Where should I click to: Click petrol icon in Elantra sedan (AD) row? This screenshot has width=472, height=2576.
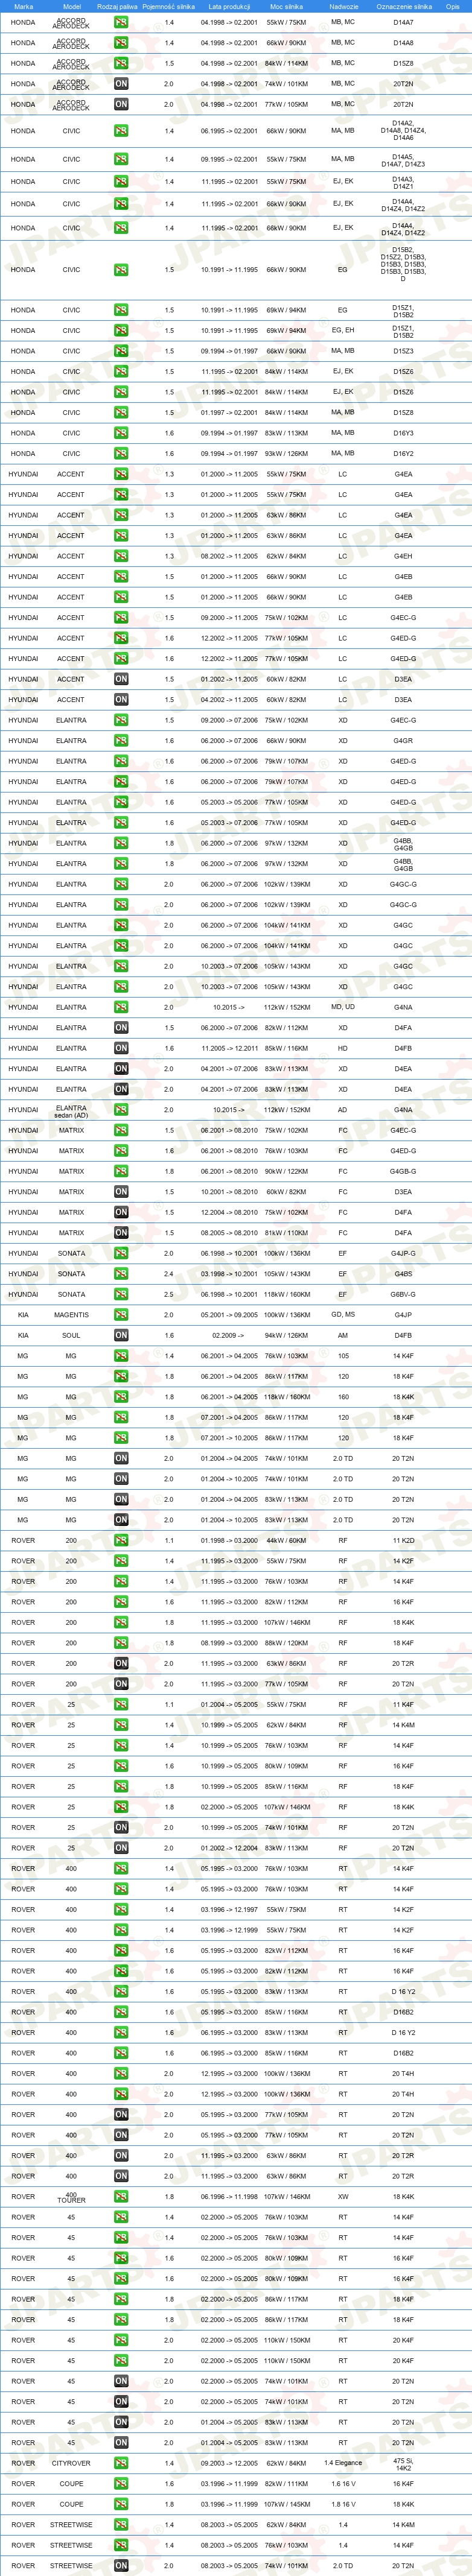click(x=121, y=1110)
